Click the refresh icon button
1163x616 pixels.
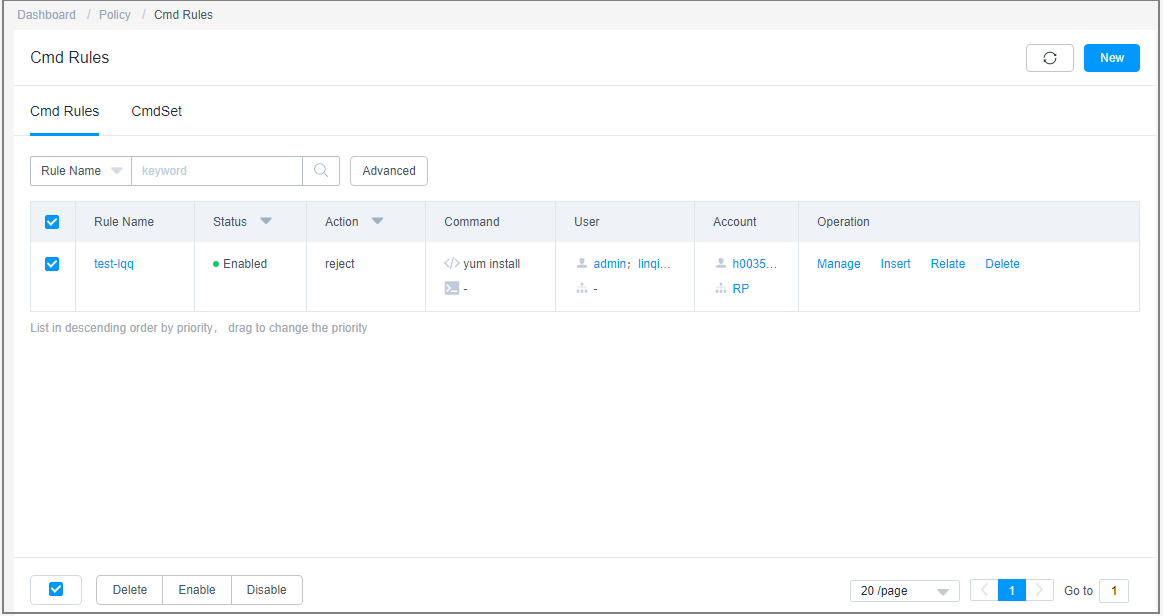[1050, 58]
